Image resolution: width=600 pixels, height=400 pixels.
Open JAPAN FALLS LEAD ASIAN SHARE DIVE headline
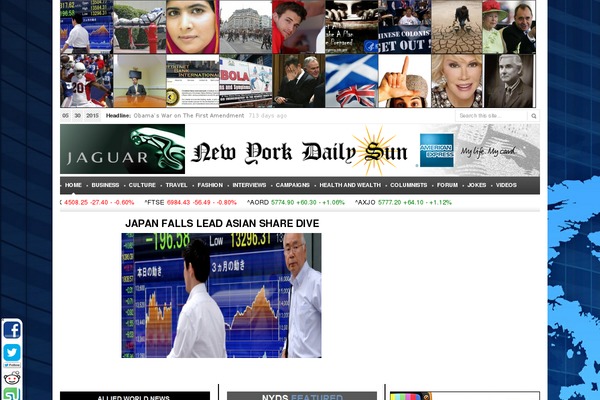[x=222, y=224]
